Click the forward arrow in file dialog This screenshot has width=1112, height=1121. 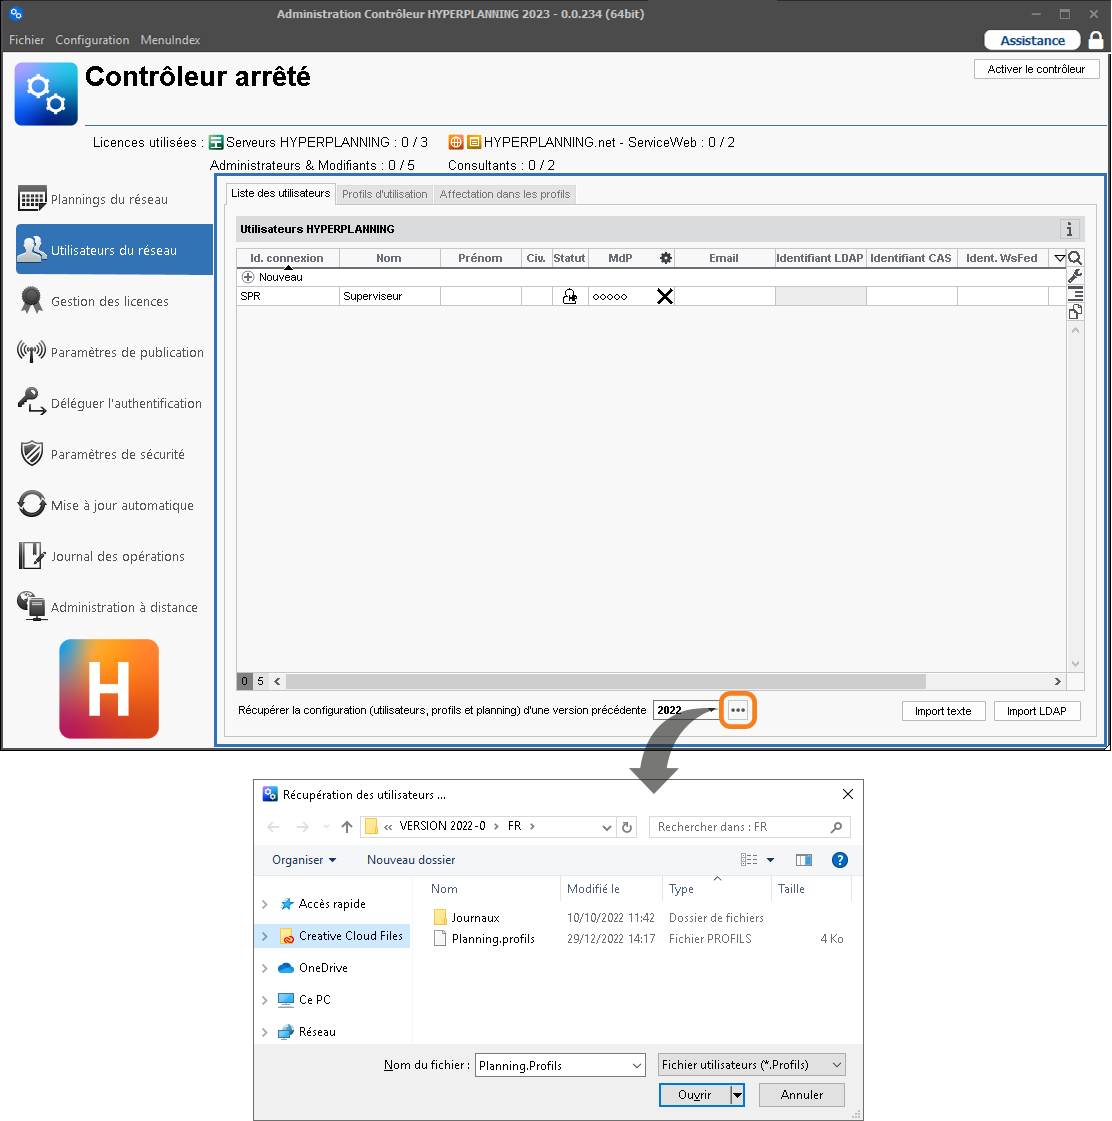click(303, 827)
